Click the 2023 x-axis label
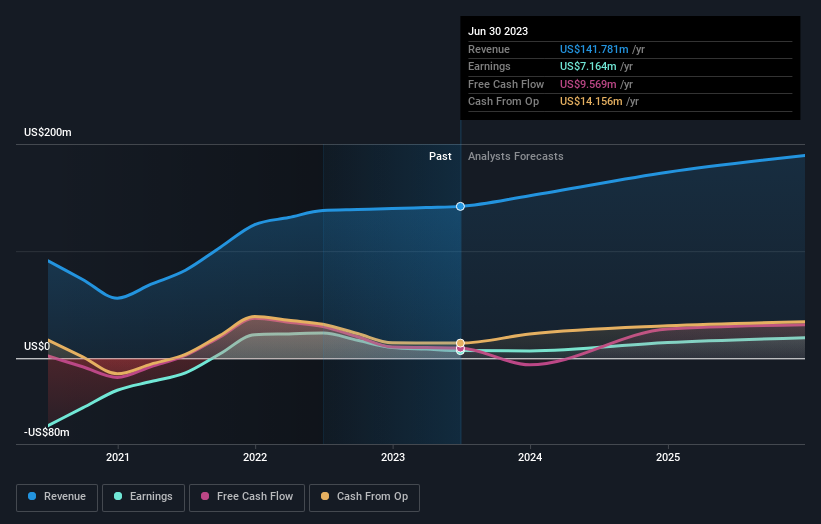The width and height of the screenshot is (821, 524). click(x=393, y=457)
